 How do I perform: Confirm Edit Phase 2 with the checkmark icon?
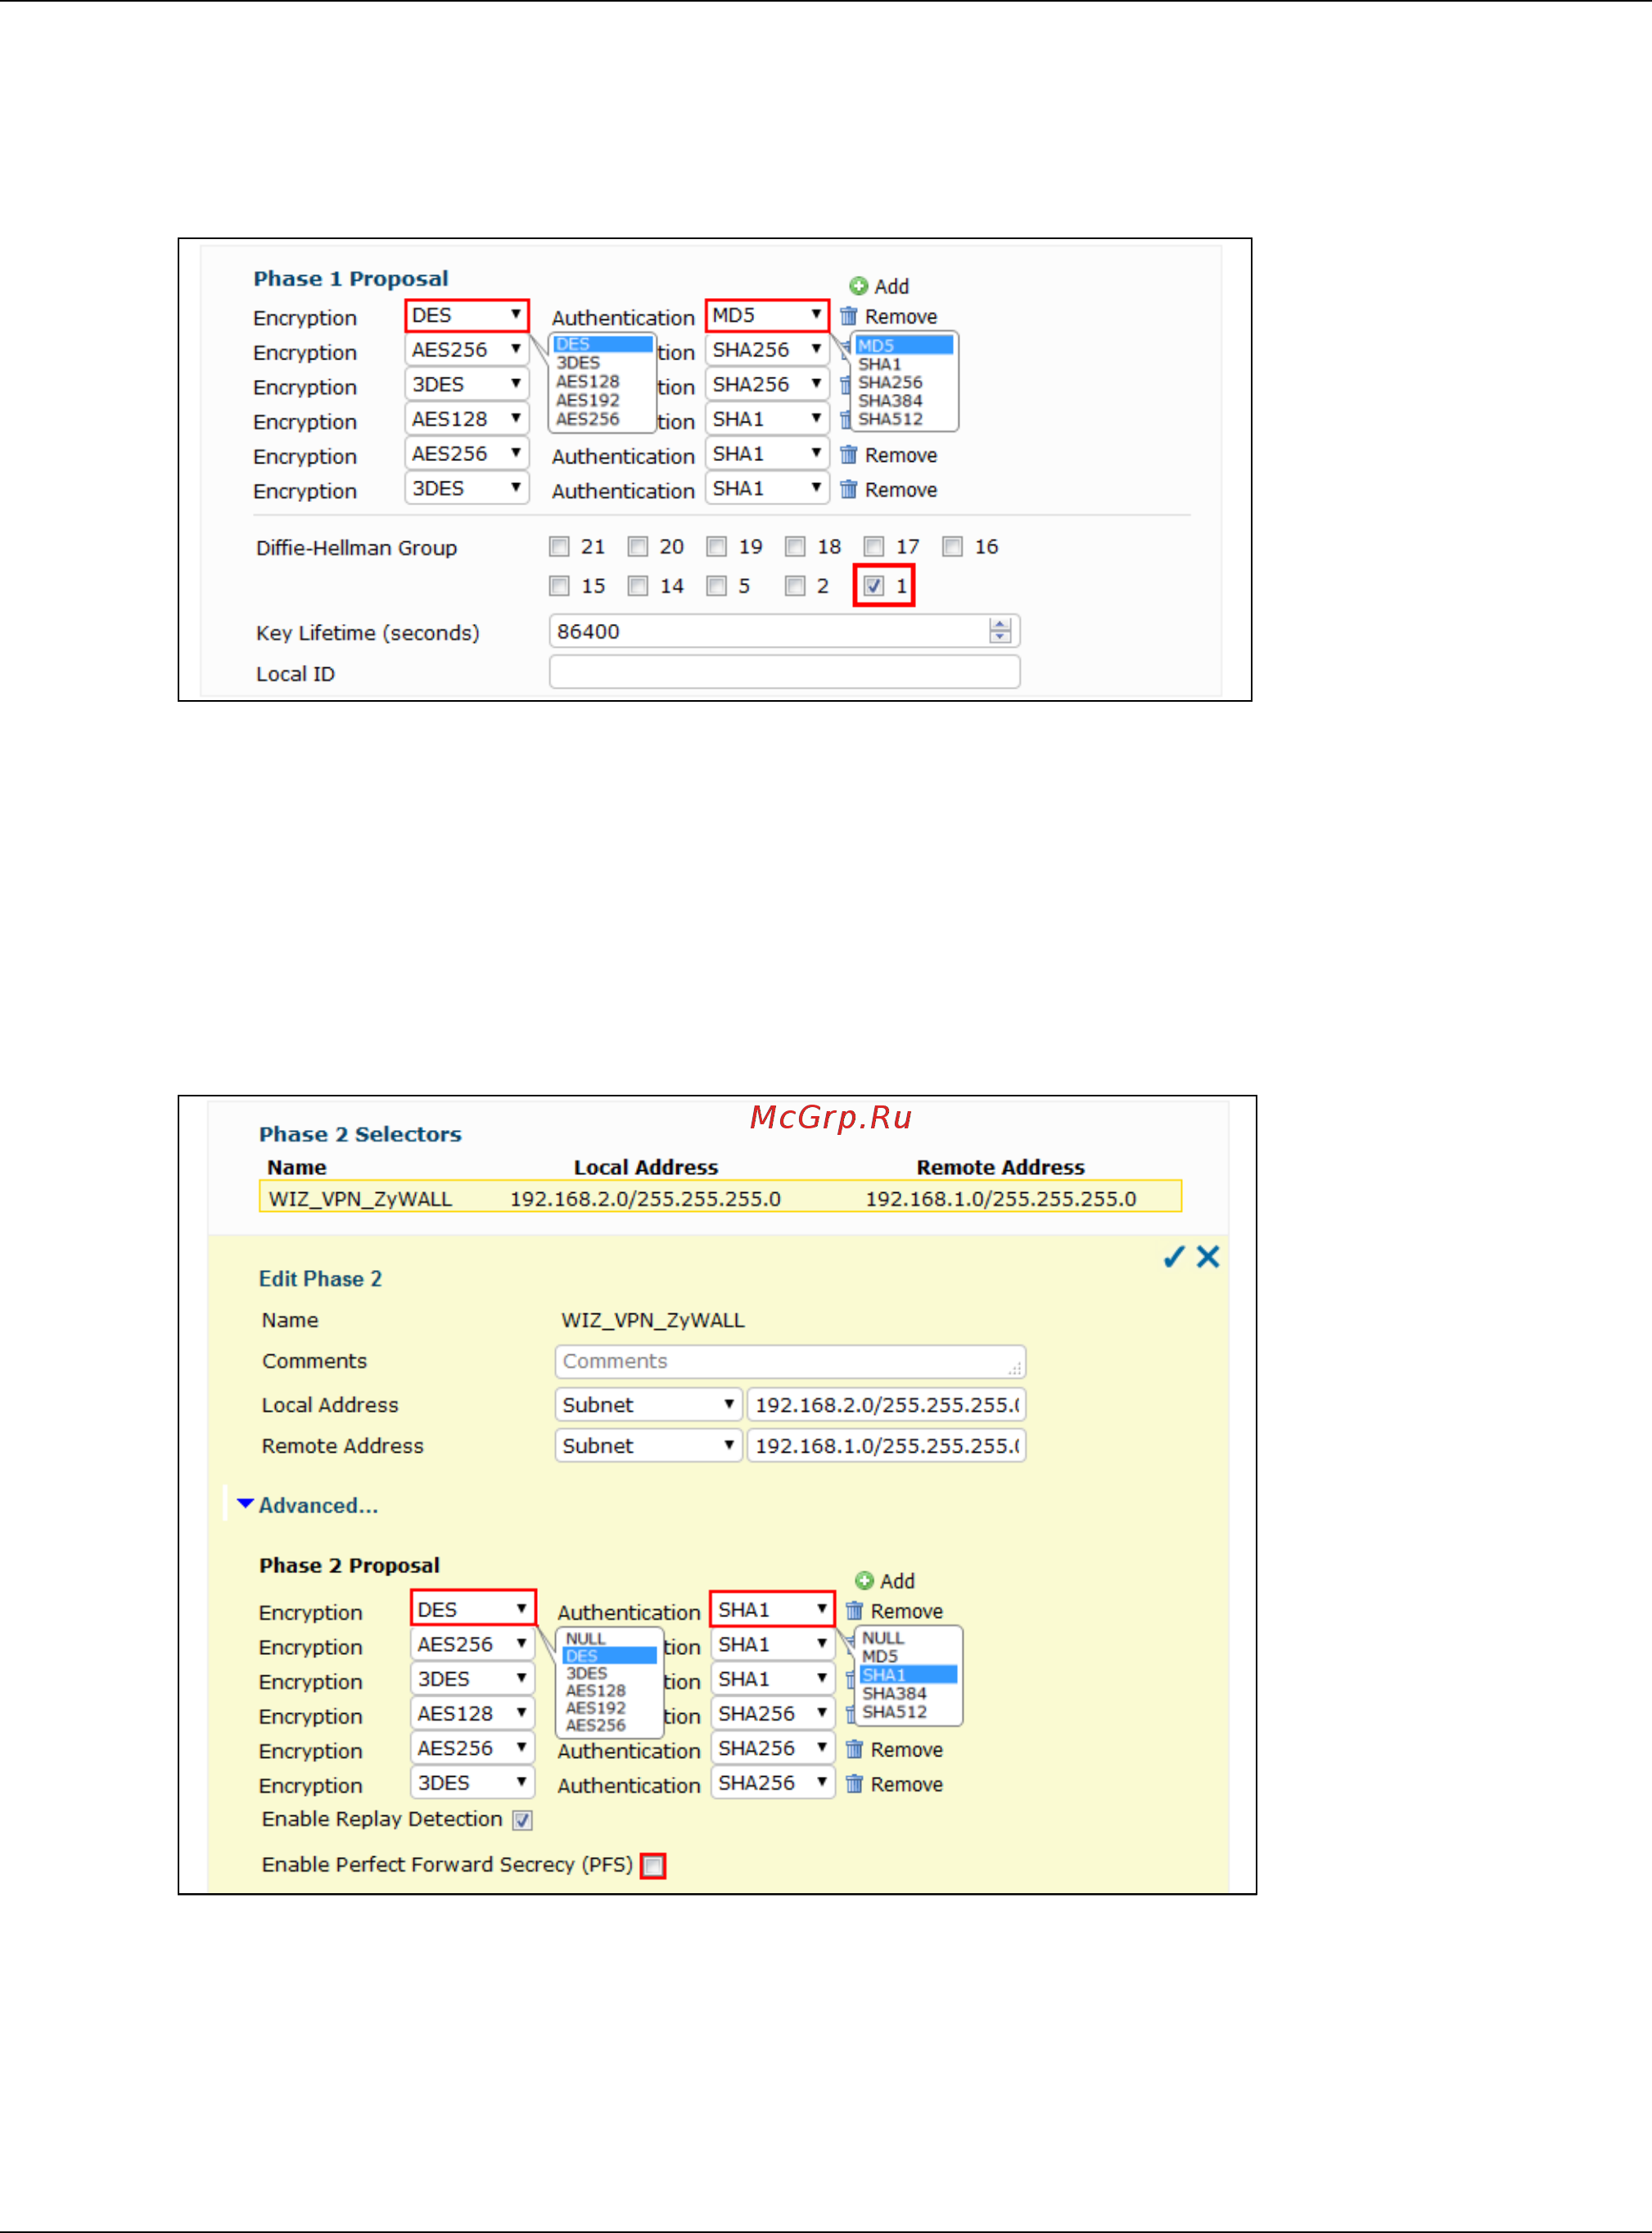pyautogui.click(x=1174, y=1257)
